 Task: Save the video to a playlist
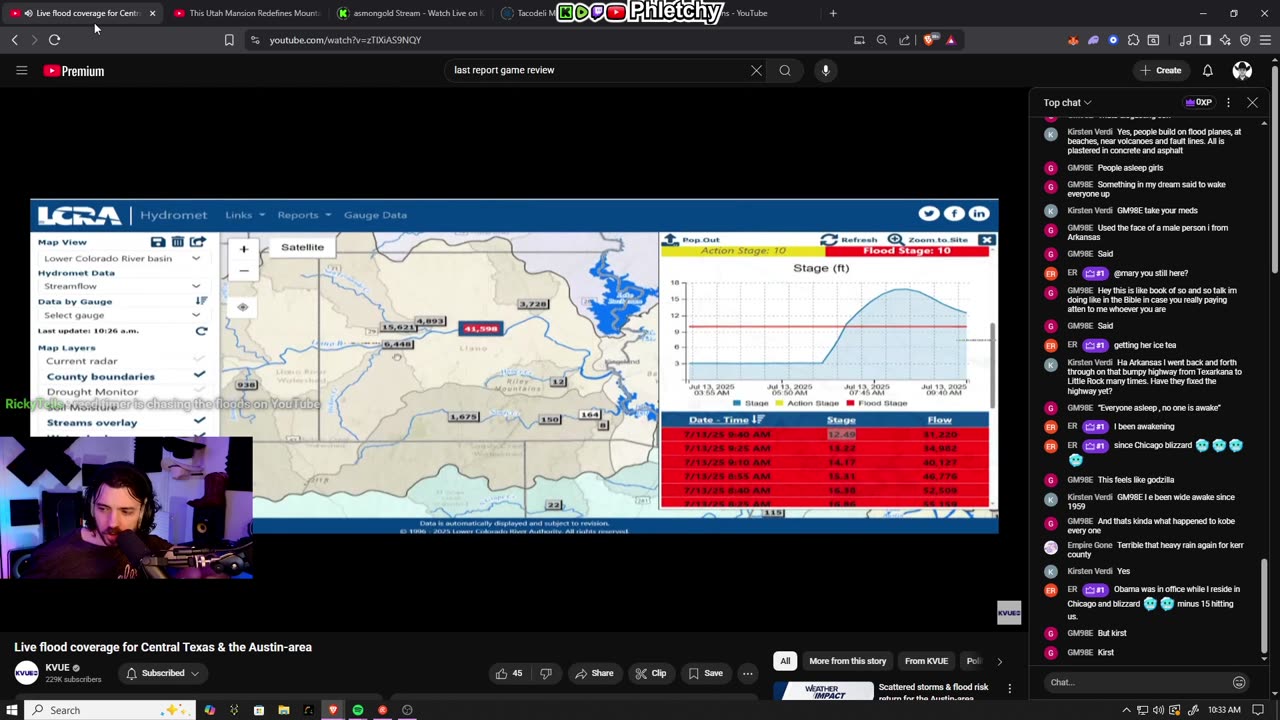[705, 673]
